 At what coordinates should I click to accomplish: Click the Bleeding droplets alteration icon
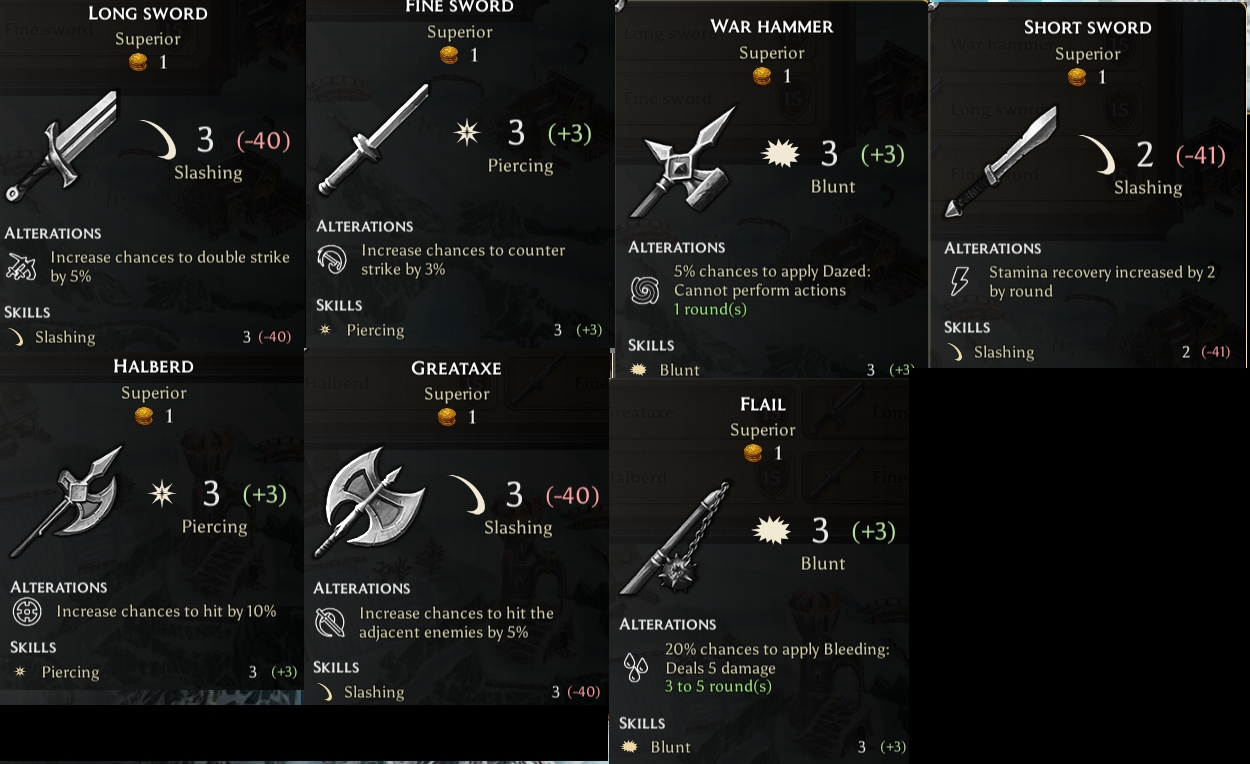tap(635, 668)
